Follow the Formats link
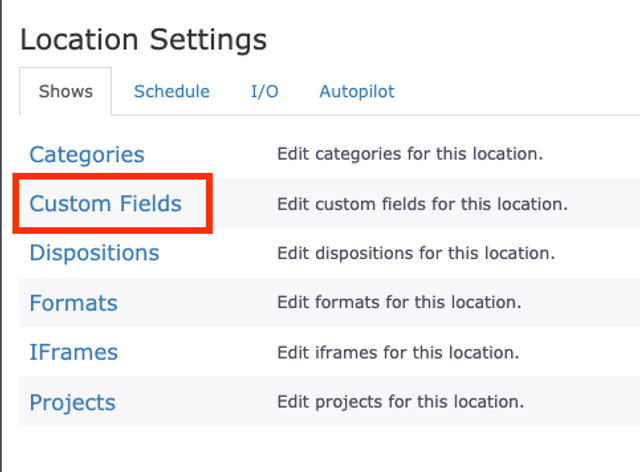 click(73, 303)
